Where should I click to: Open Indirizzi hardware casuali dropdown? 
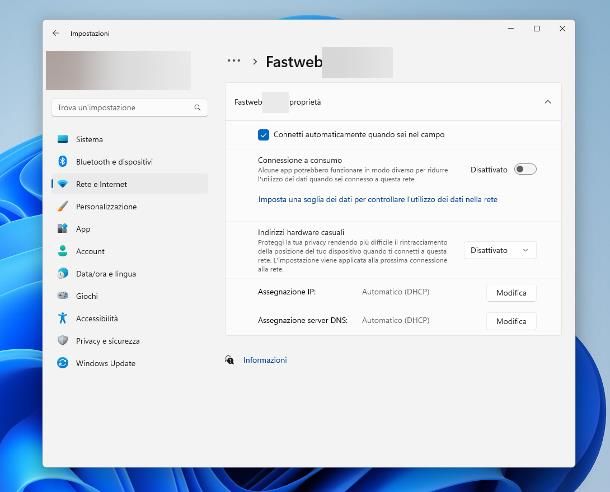point(500,250)
